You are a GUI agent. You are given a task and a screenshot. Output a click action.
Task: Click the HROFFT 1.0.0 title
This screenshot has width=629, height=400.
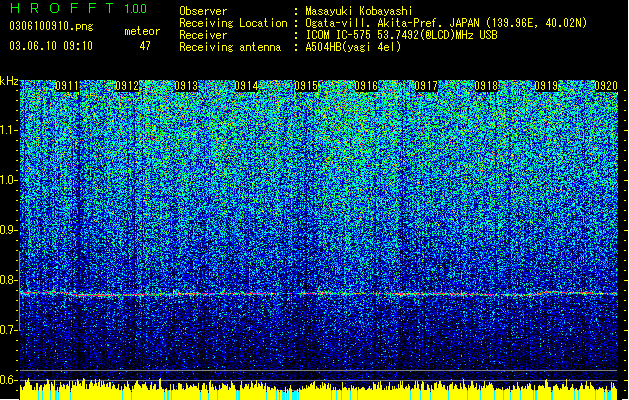(x=78, y=8)
